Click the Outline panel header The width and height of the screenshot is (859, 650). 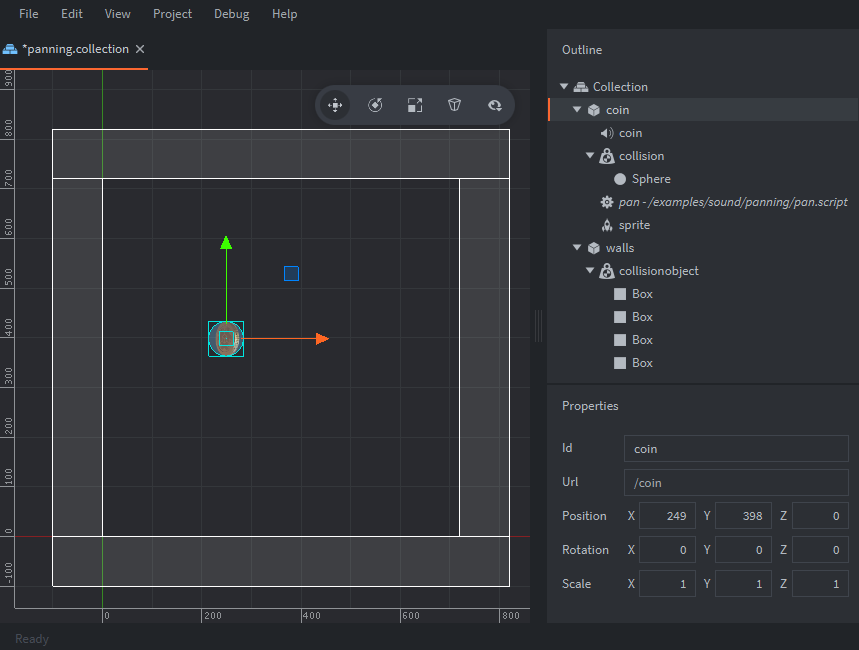click(582, 50)
